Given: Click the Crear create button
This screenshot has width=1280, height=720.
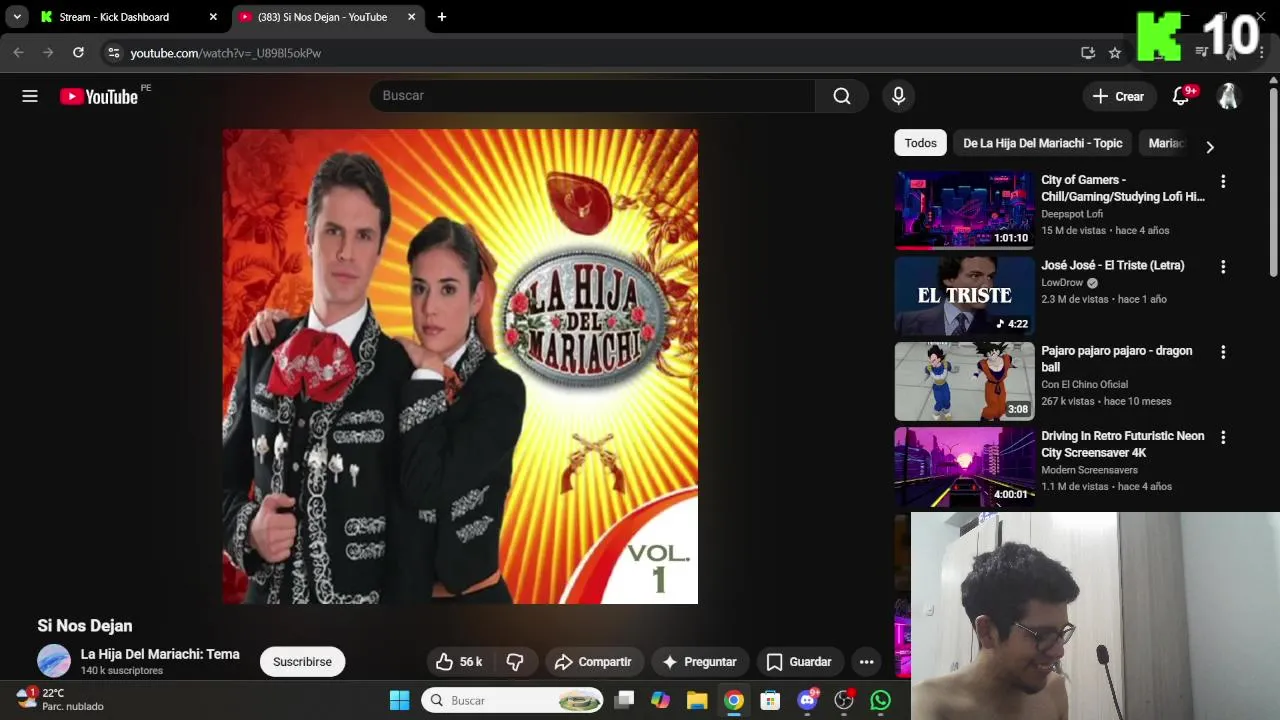Looking at the screenshot, I should 1119,96.
